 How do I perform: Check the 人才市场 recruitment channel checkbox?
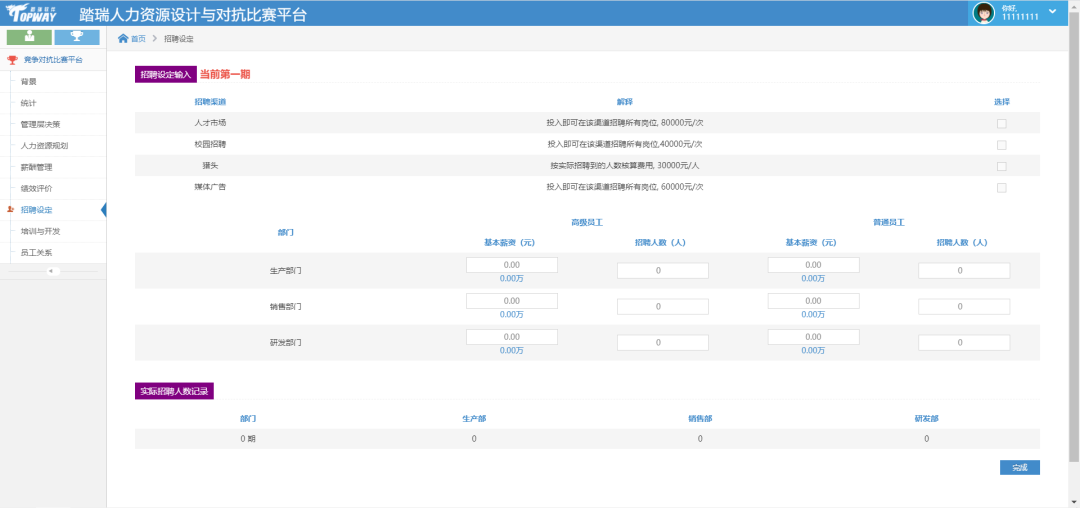pyautogui.click(x=1001, y=124)
